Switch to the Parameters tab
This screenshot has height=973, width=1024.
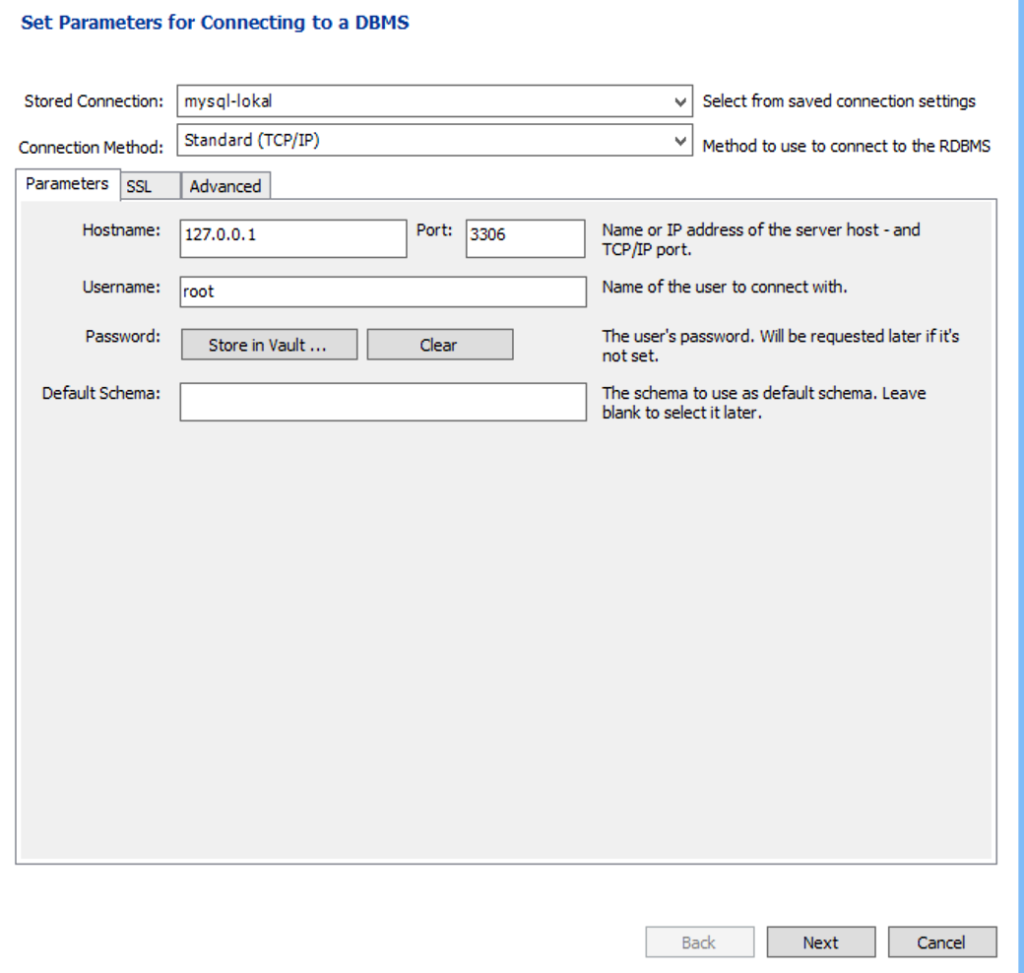click(x=67, y=184)
